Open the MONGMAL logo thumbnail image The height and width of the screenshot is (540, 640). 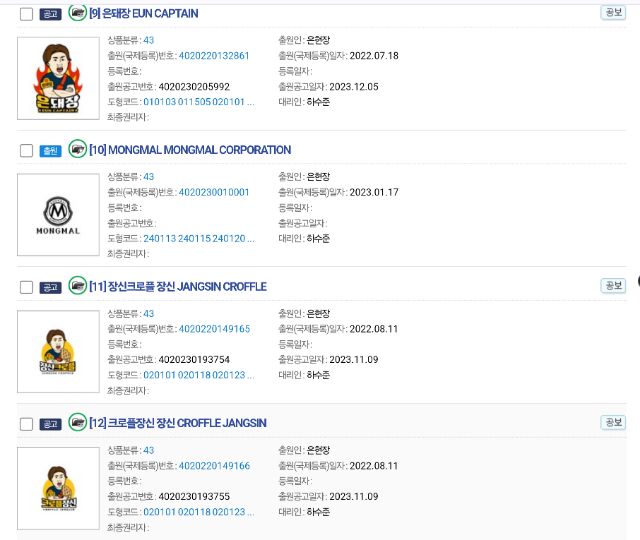click(58, 215)
